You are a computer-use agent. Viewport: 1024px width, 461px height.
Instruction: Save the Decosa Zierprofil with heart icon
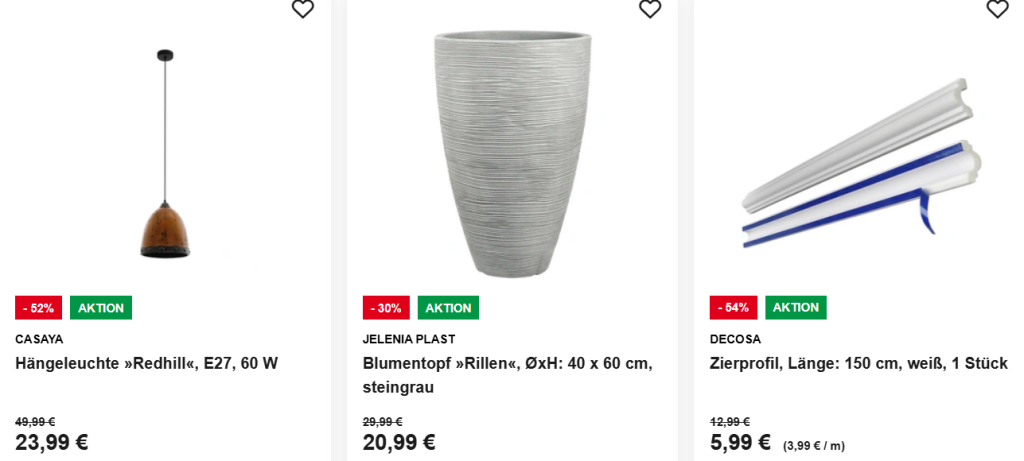click(997, 9)
